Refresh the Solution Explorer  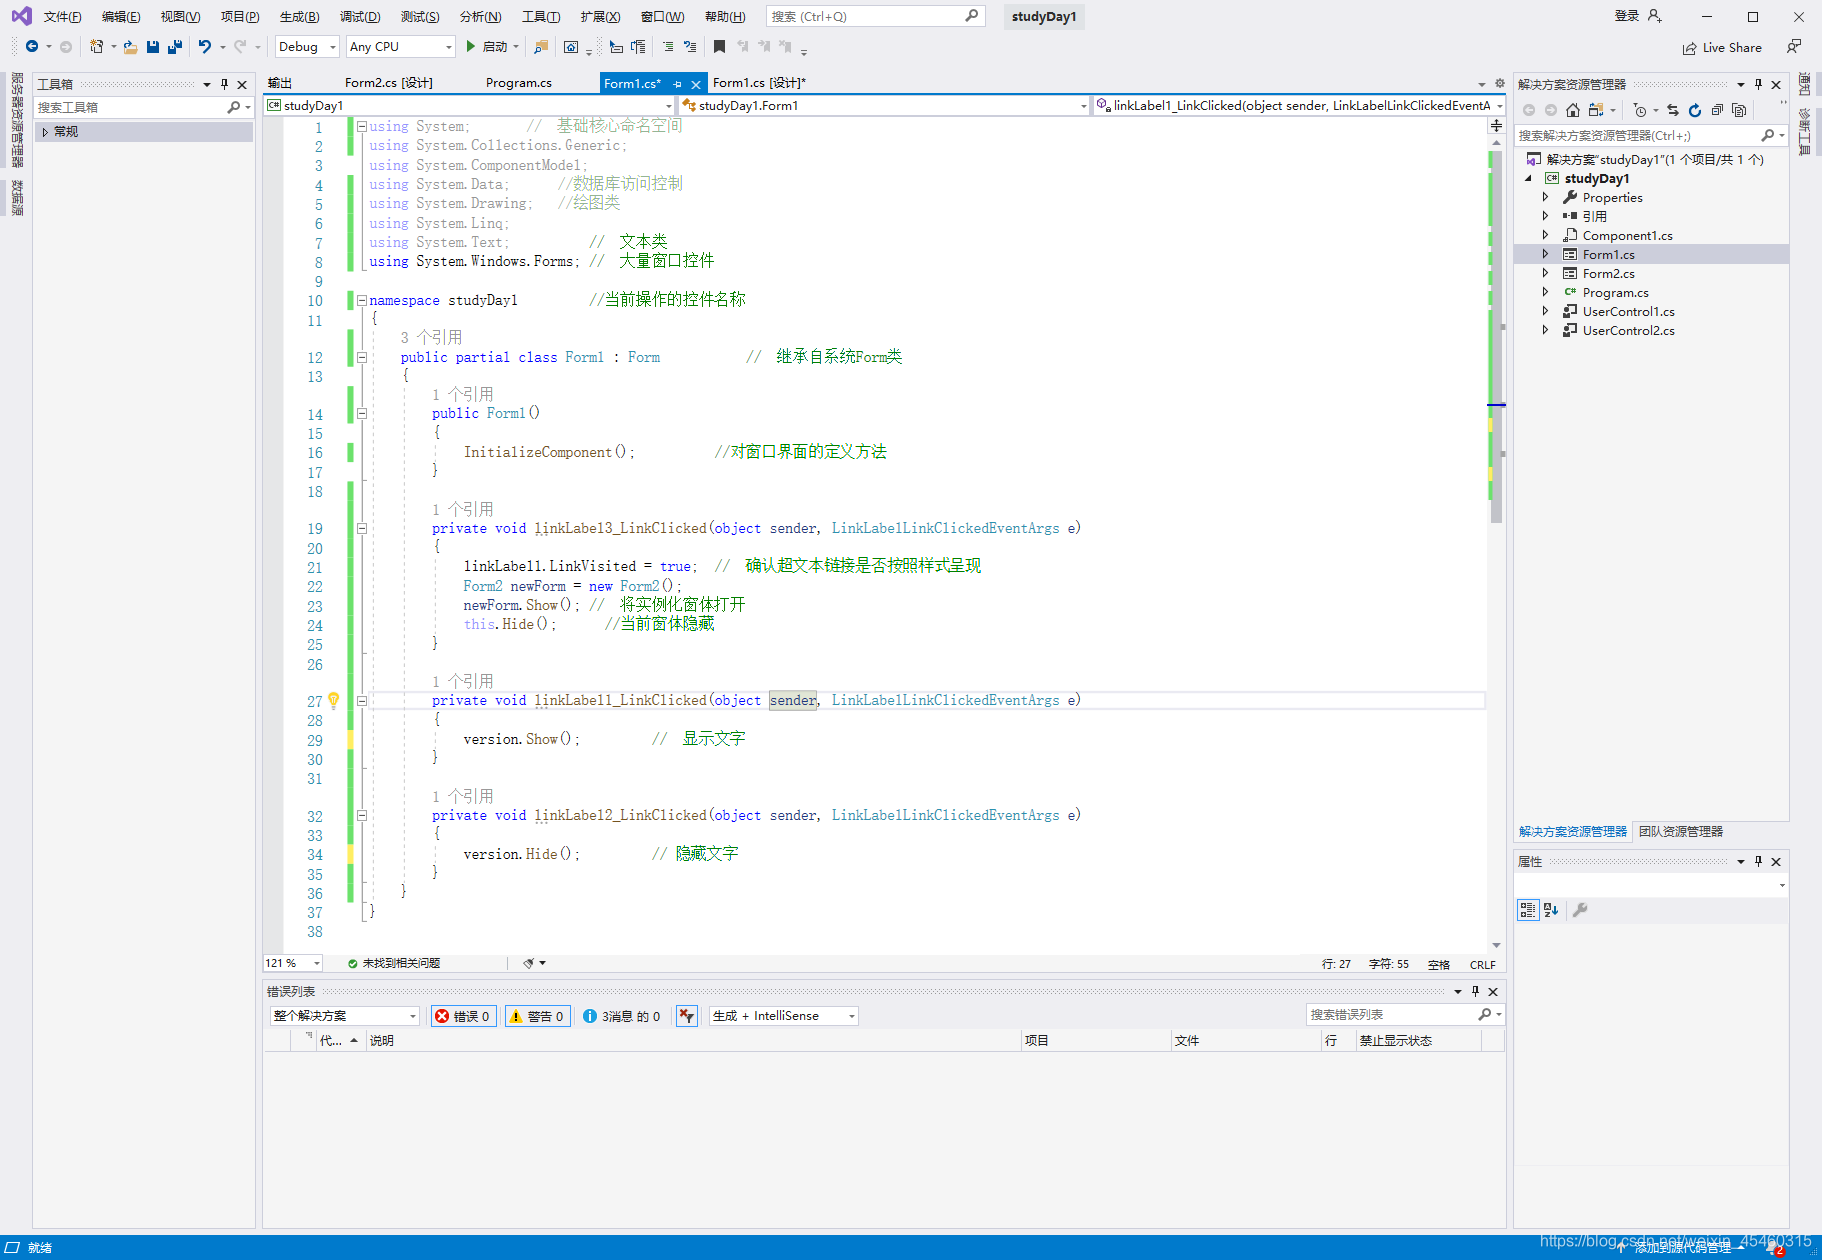click(1695, 110)
